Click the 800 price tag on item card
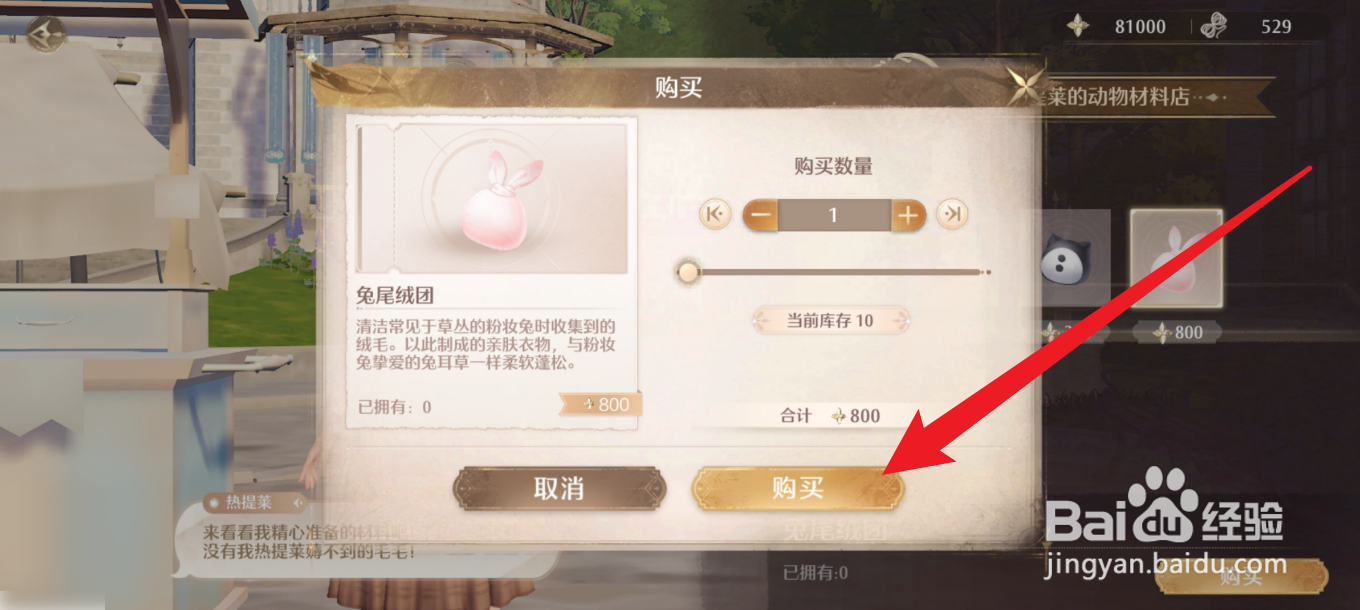Screen dimensions: 1360x610 coord(600,404)
